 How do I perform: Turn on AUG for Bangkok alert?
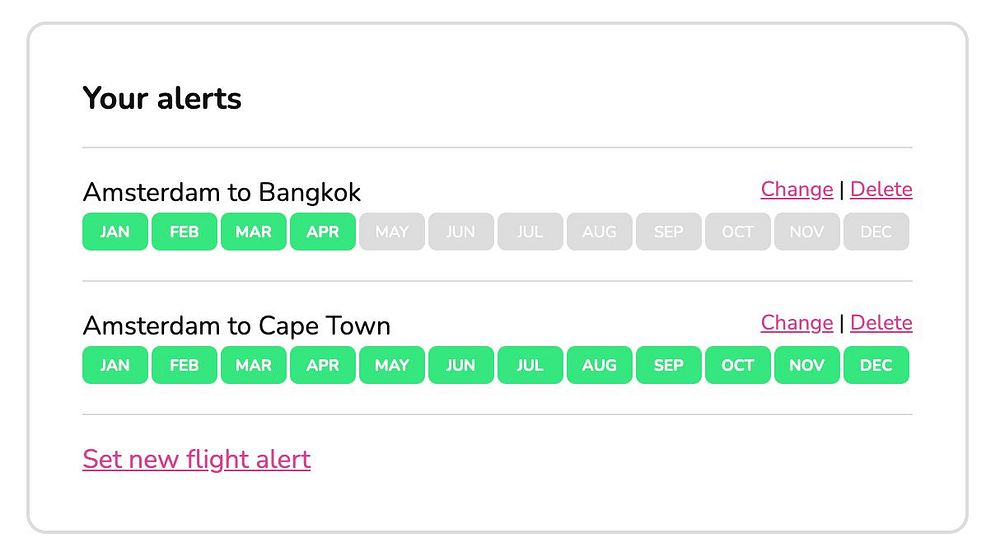(x=599, y=232)
